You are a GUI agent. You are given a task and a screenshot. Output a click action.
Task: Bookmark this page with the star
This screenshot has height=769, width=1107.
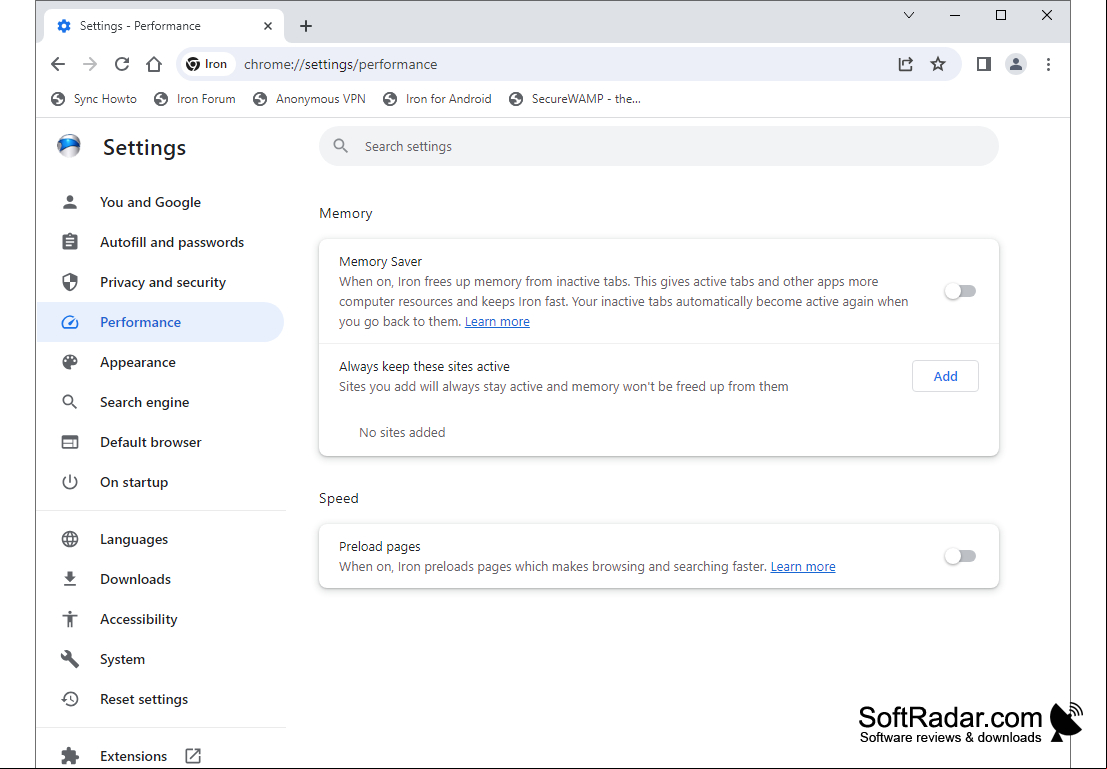(938, 64)
